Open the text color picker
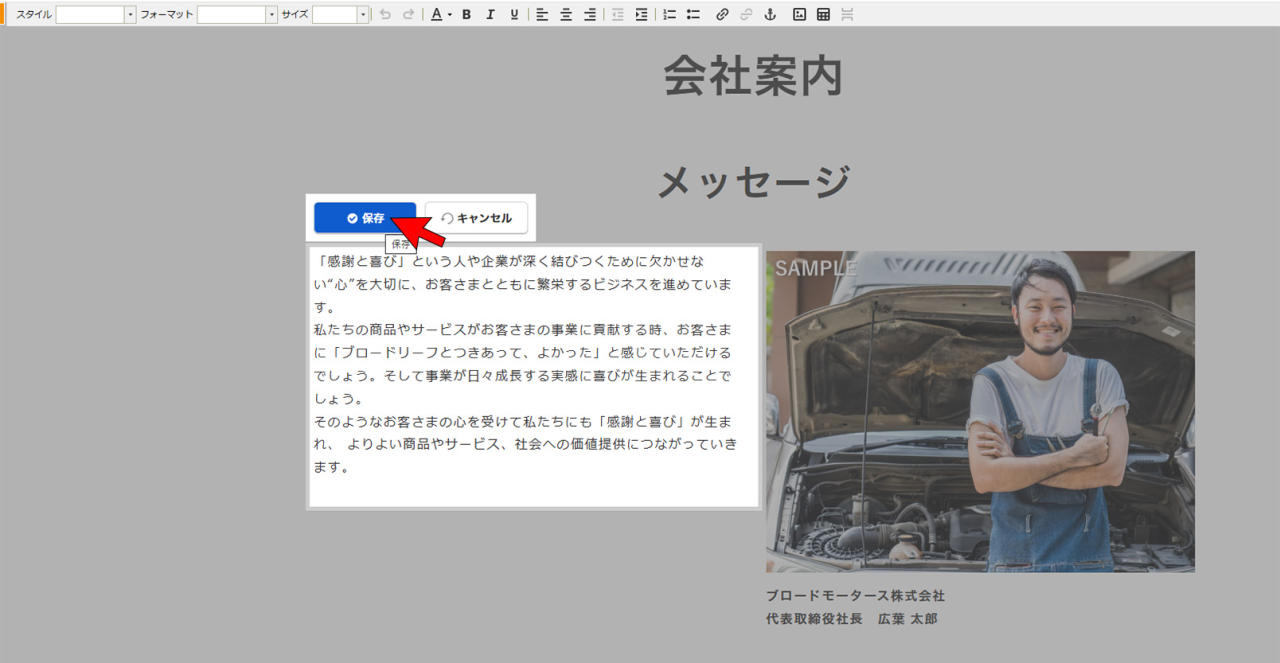This screenshot has width=1280, height=663. pos(441,15)
